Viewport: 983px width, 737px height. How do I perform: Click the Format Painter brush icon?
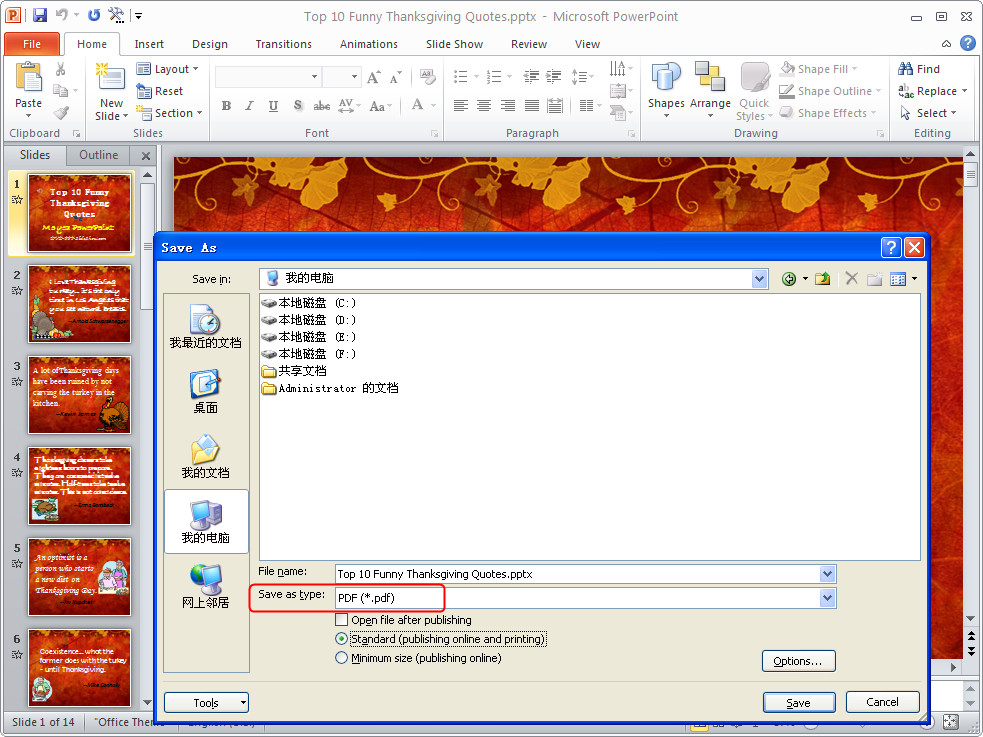tap(61, 113)
